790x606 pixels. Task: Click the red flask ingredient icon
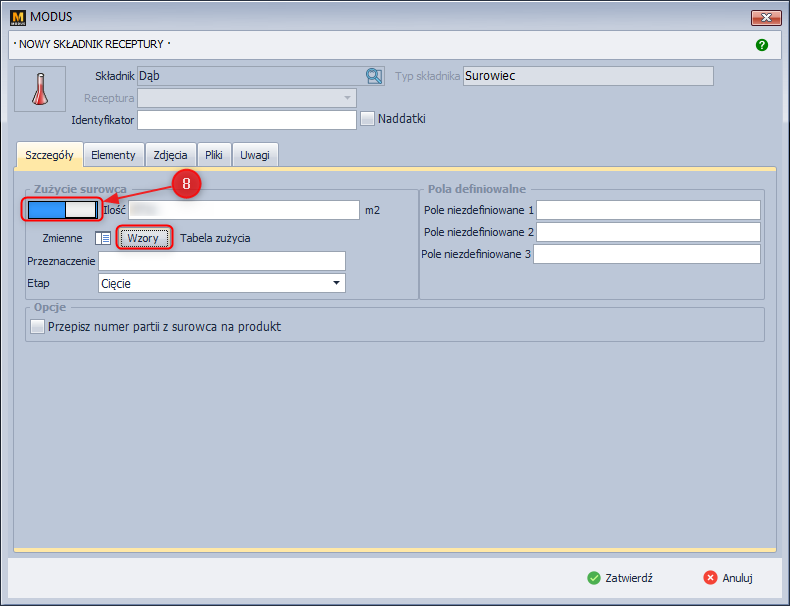40,89
